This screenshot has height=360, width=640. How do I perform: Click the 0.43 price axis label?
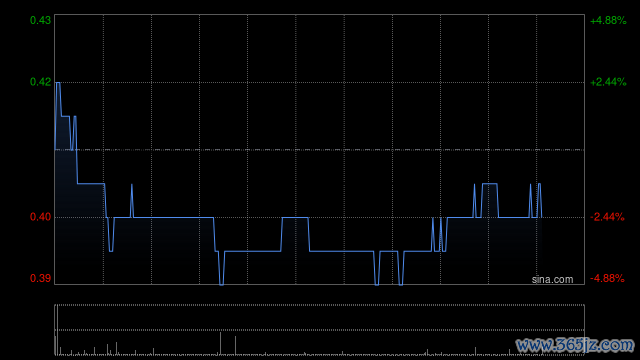[40, 20]
